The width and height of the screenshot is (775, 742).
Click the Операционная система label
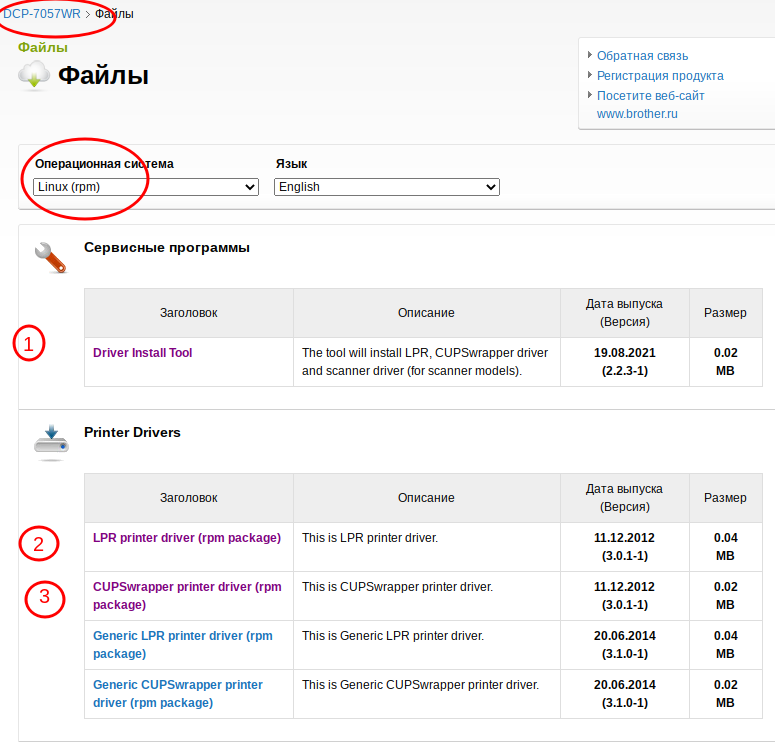(104, 164)
